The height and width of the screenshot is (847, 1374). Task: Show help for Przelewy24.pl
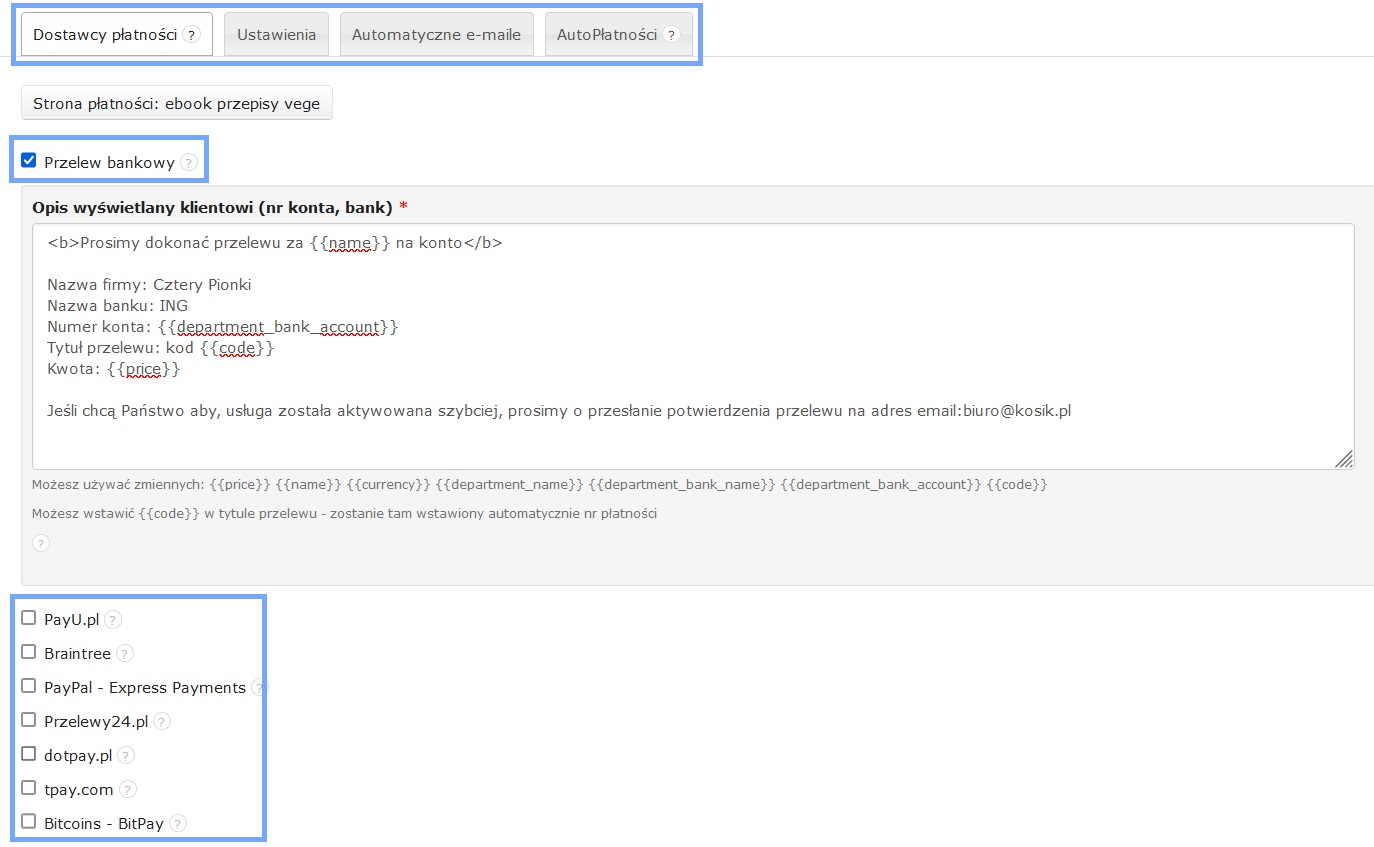click(x=162, y=722)
